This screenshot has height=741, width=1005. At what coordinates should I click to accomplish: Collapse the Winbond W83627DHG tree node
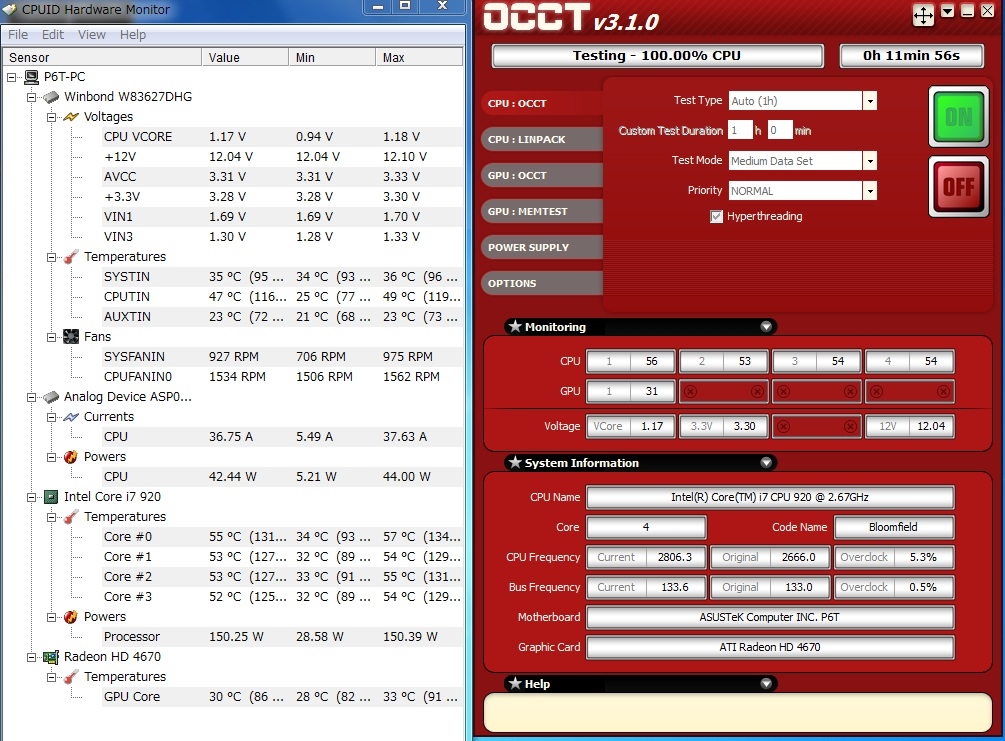coord(31,97)
